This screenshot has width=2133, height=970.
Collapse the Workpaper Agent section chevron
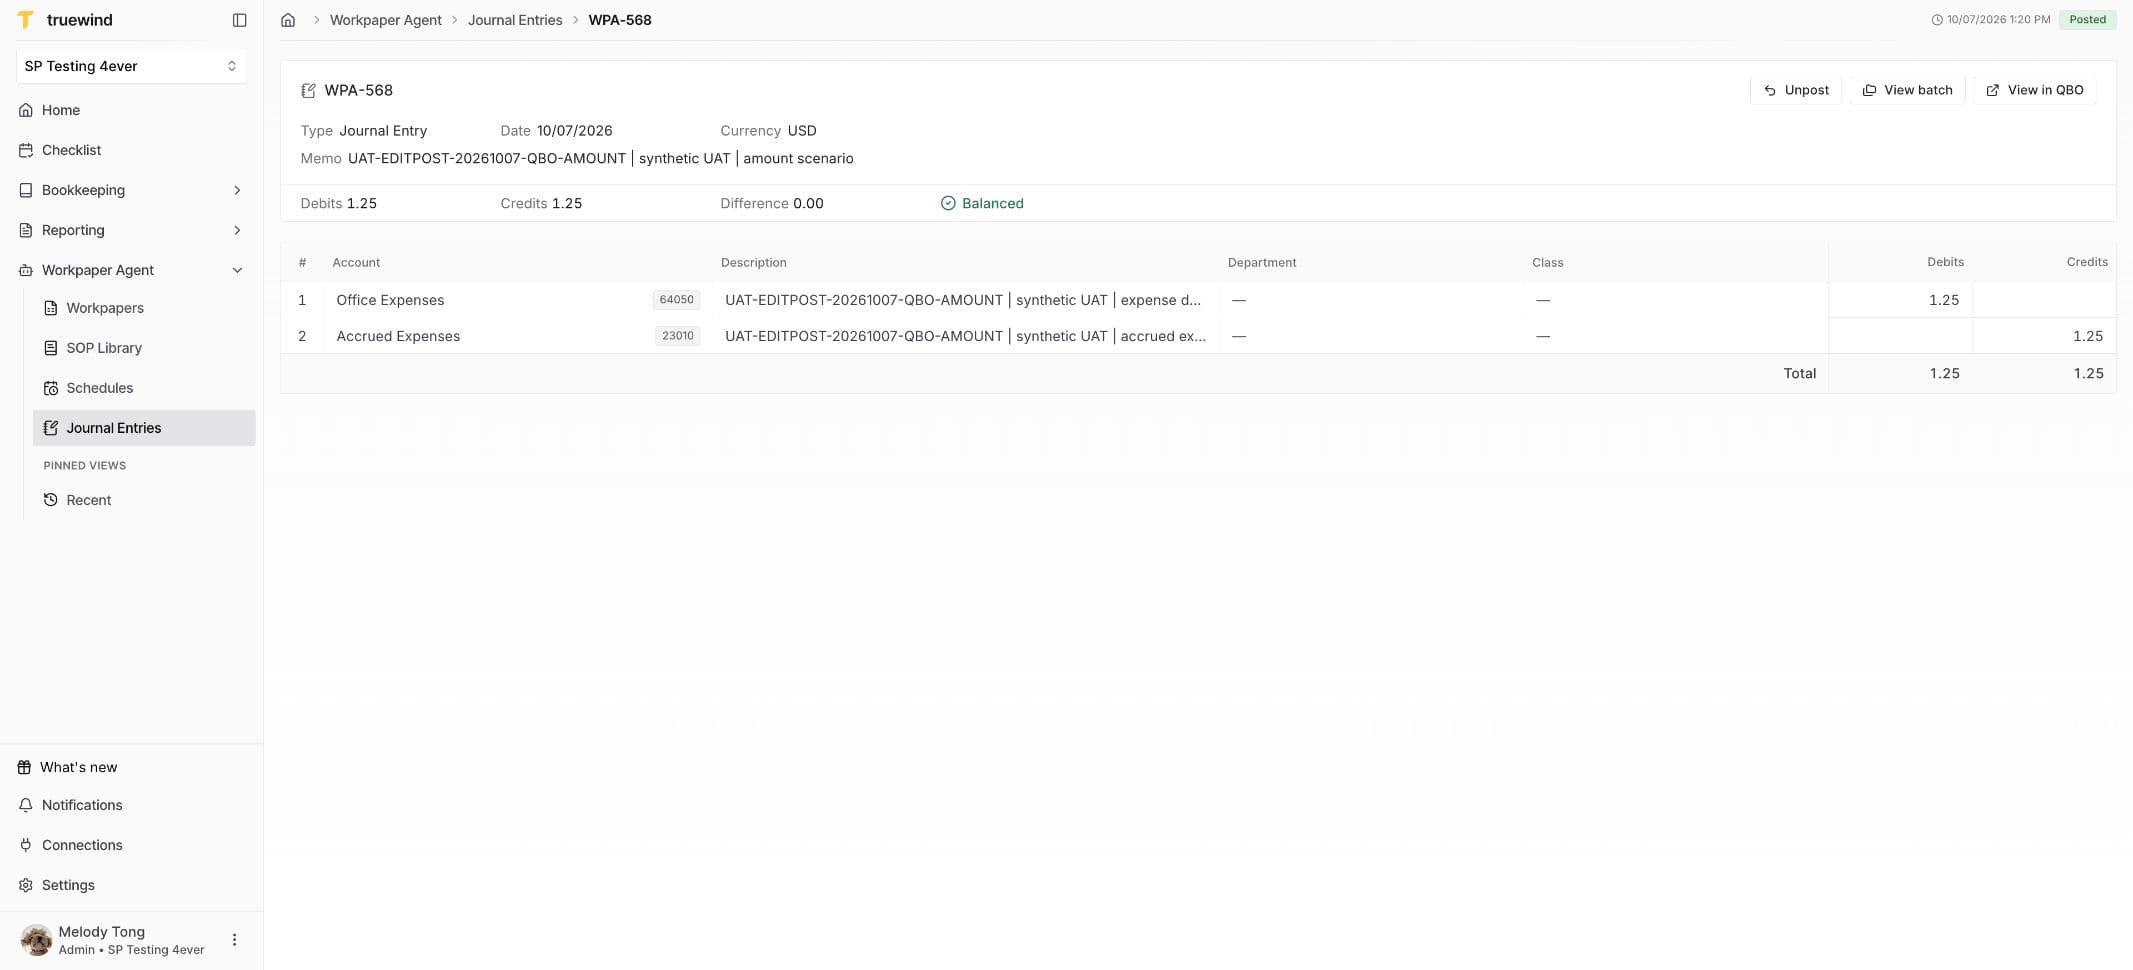coord(237,270)
